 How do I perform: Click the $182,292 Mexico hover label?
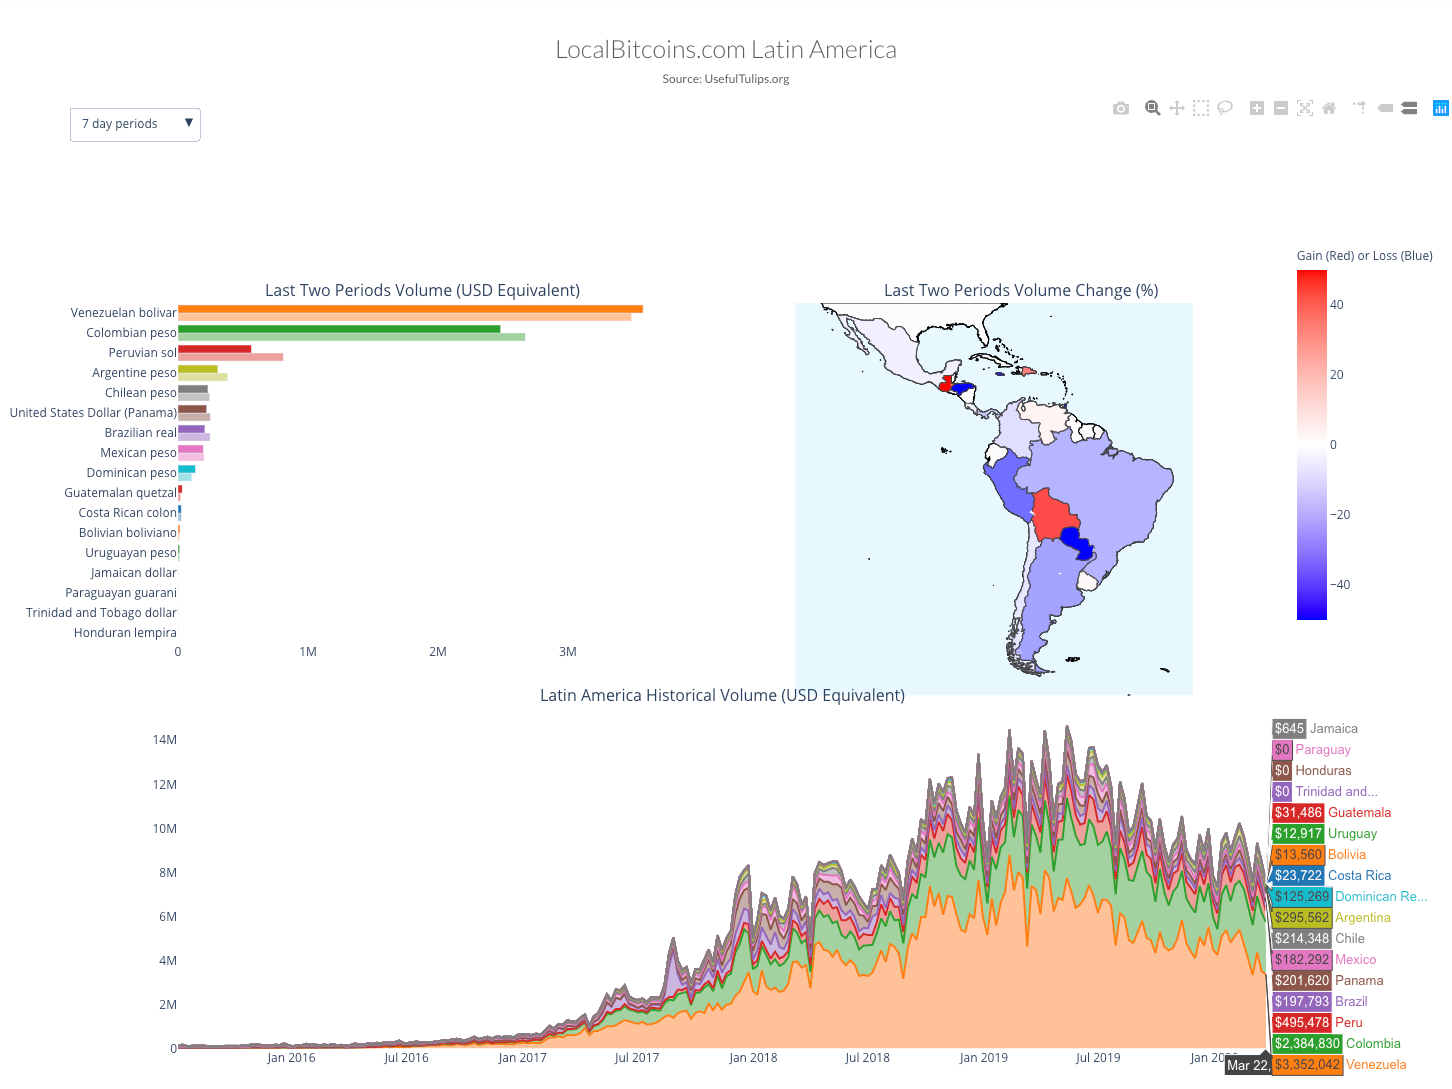coord(1324,960)
